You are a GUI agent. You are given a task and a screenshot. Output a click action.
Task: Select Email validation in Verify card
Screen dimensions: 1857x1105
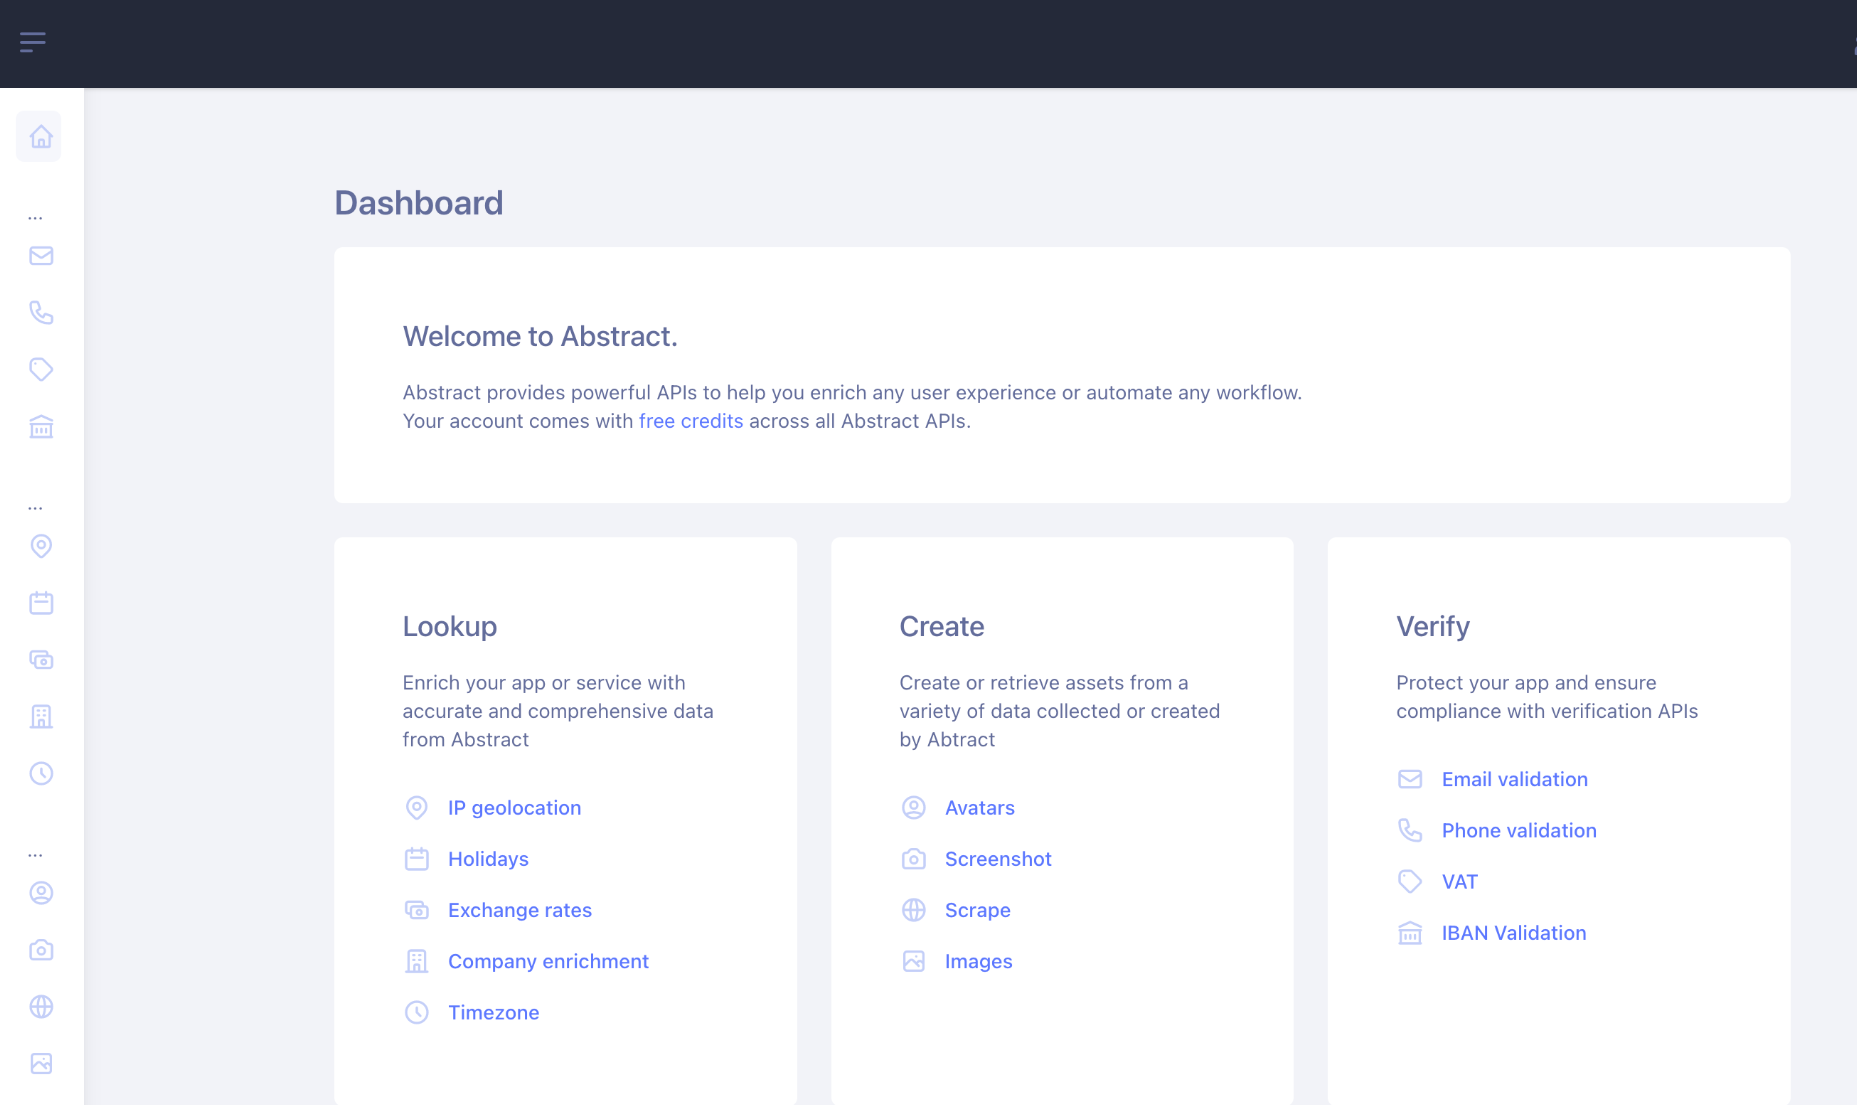(1514, 779)
